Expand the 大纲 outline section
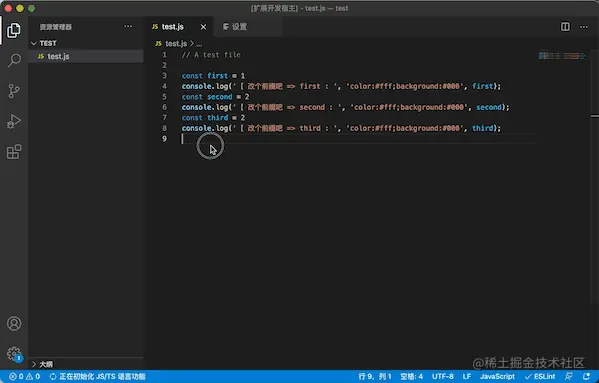599x383 pixels. tap(86, 364)
